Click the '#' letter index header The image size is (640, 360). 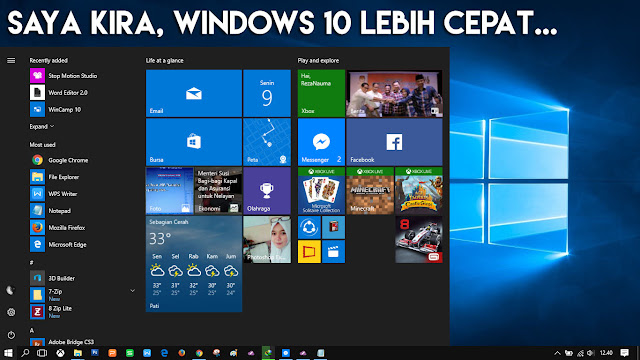pyautogui.click(x=31, y=262)
